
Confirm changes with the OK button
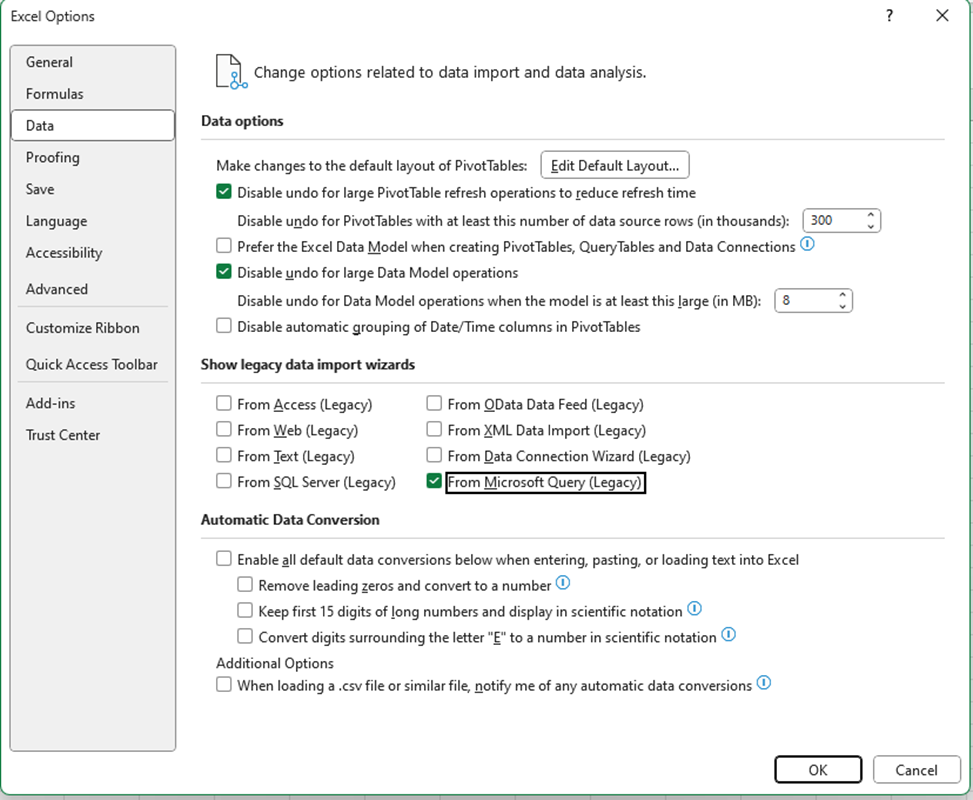click(x=817, y=769)
